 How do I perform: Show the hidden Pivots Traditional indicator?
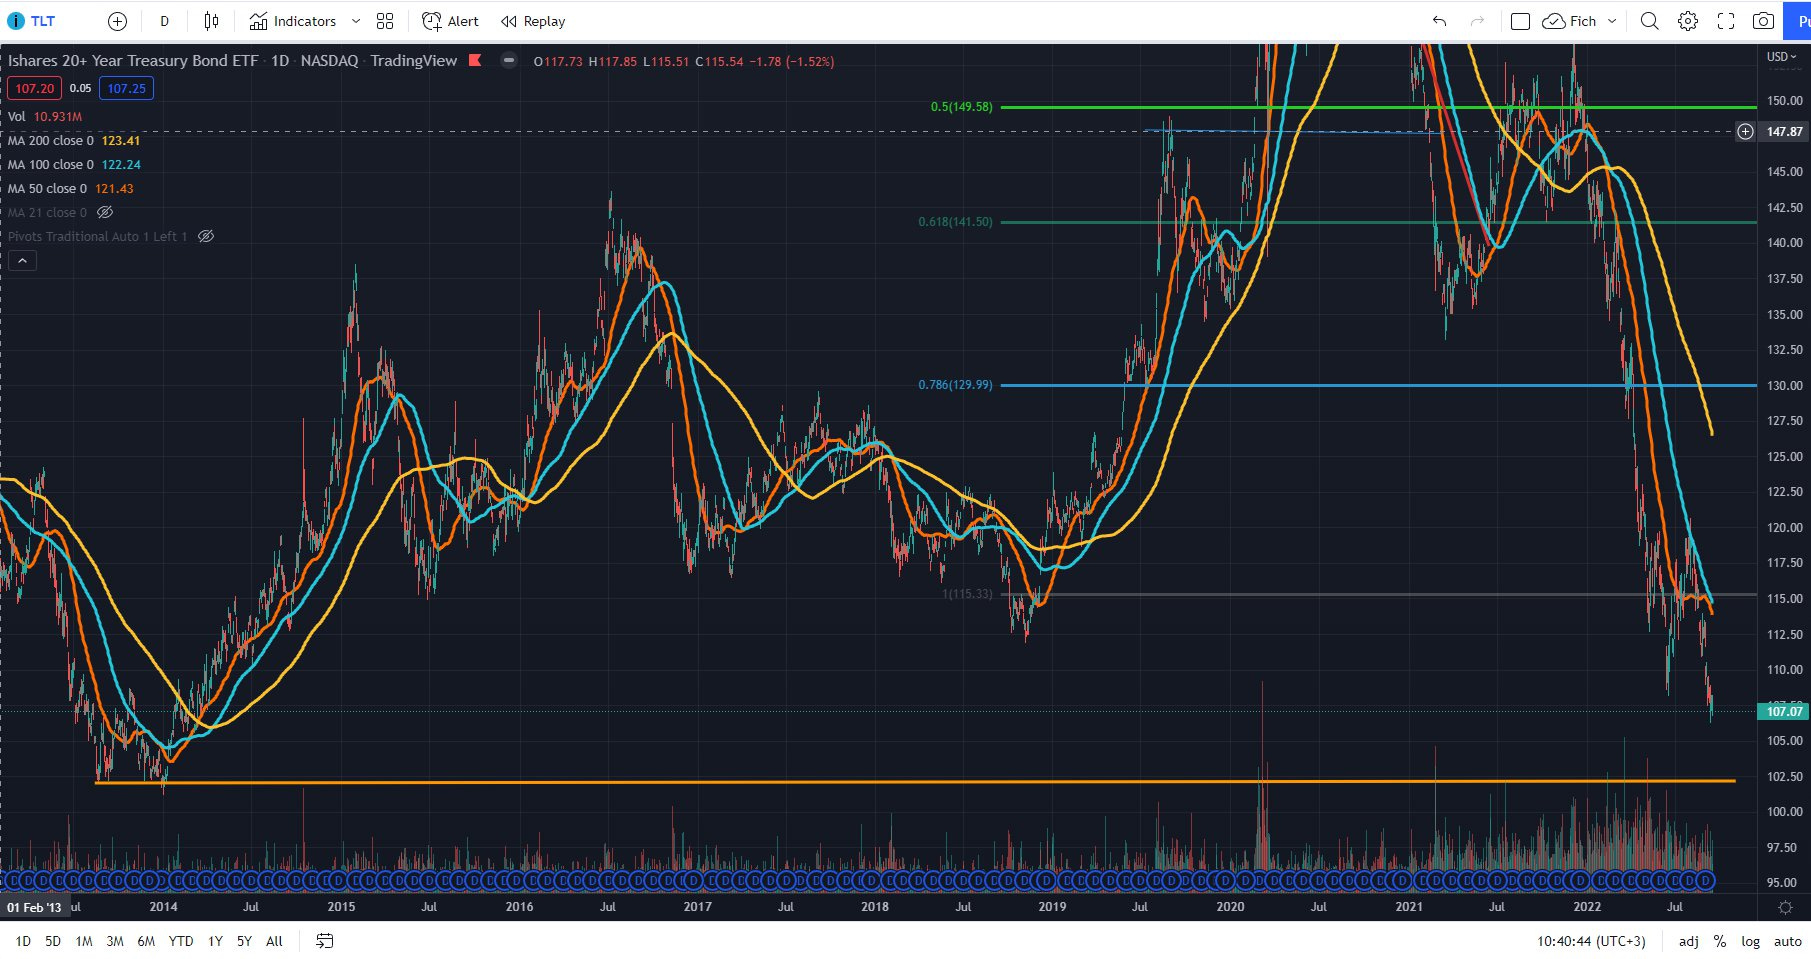point(206,236)
